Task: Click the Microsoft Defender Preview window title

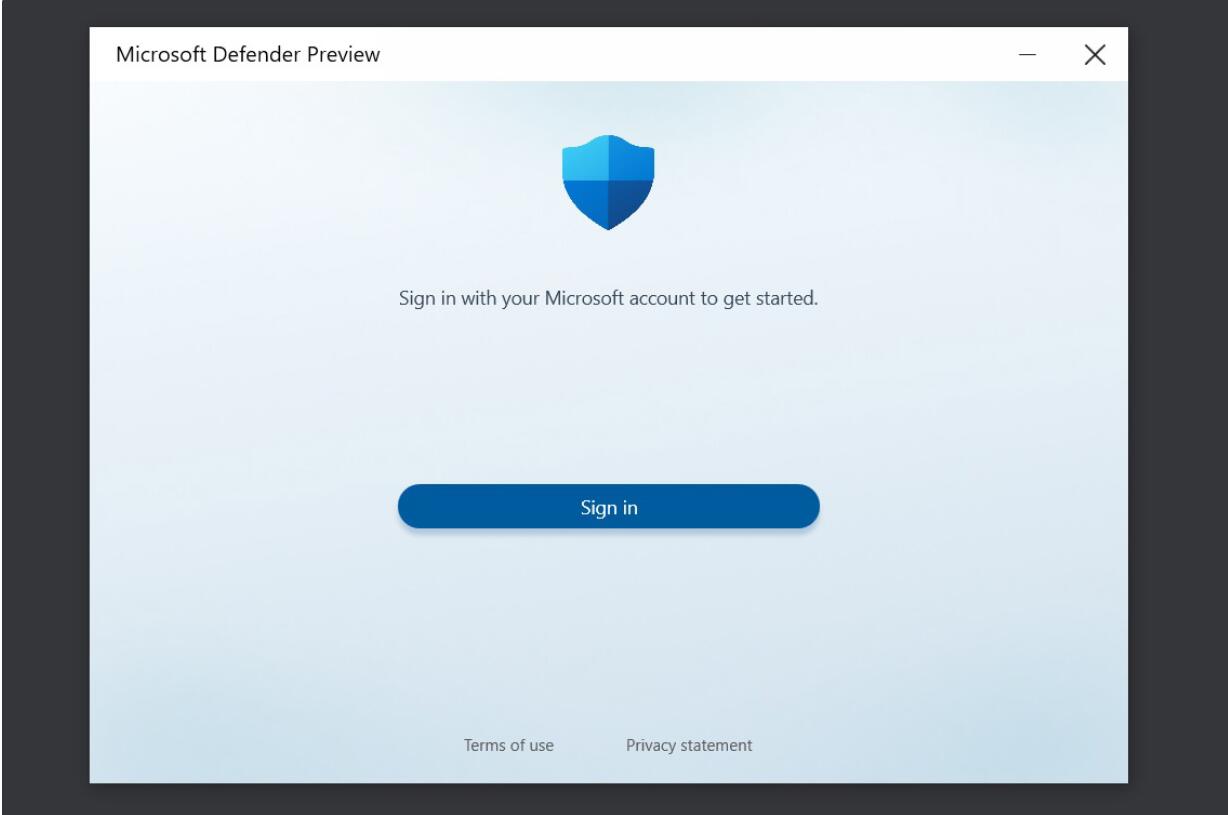Action: (248, 54)
